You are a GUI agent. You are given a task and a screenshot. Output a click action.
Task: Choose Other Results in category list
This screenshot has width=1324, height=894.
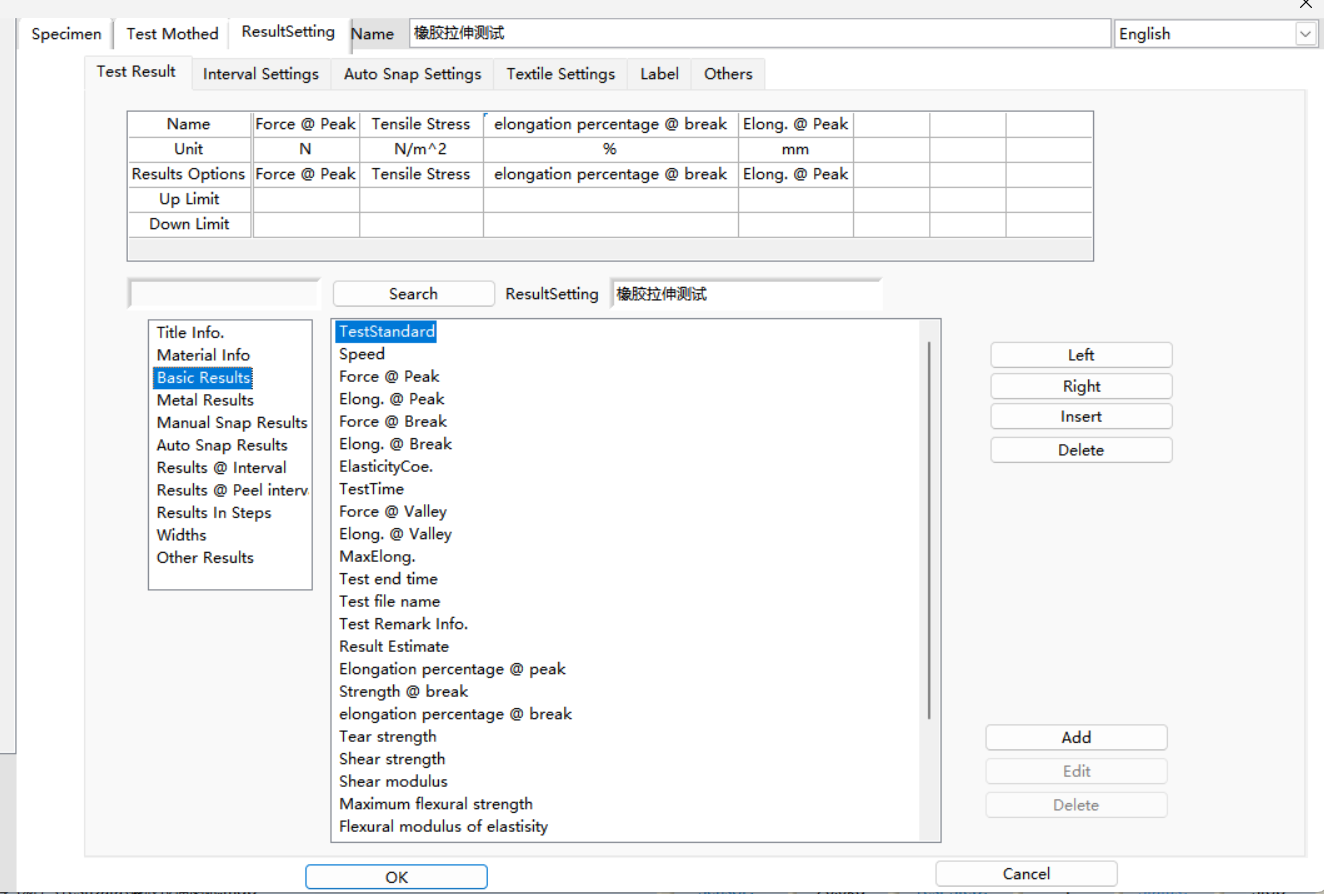pos(205,558)
